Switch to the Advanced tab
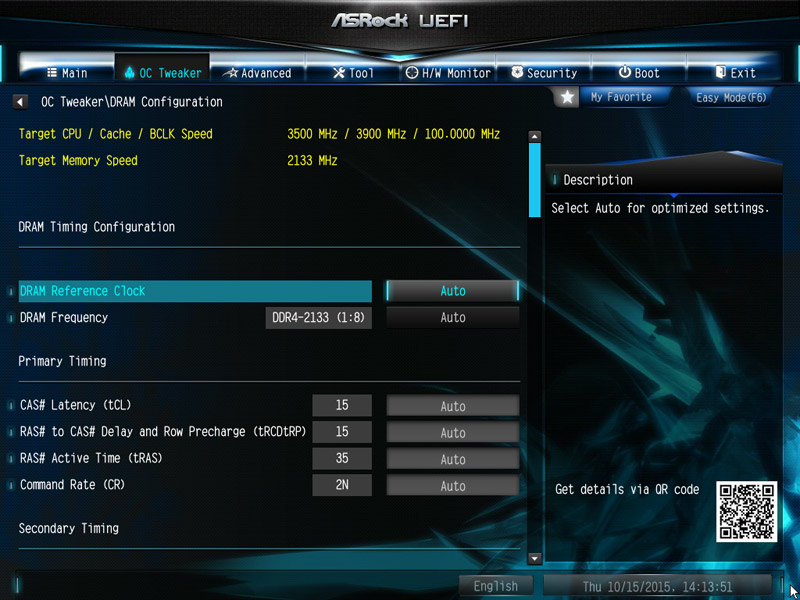The height and width of the screenshot is (600, 800). point(258,73)
